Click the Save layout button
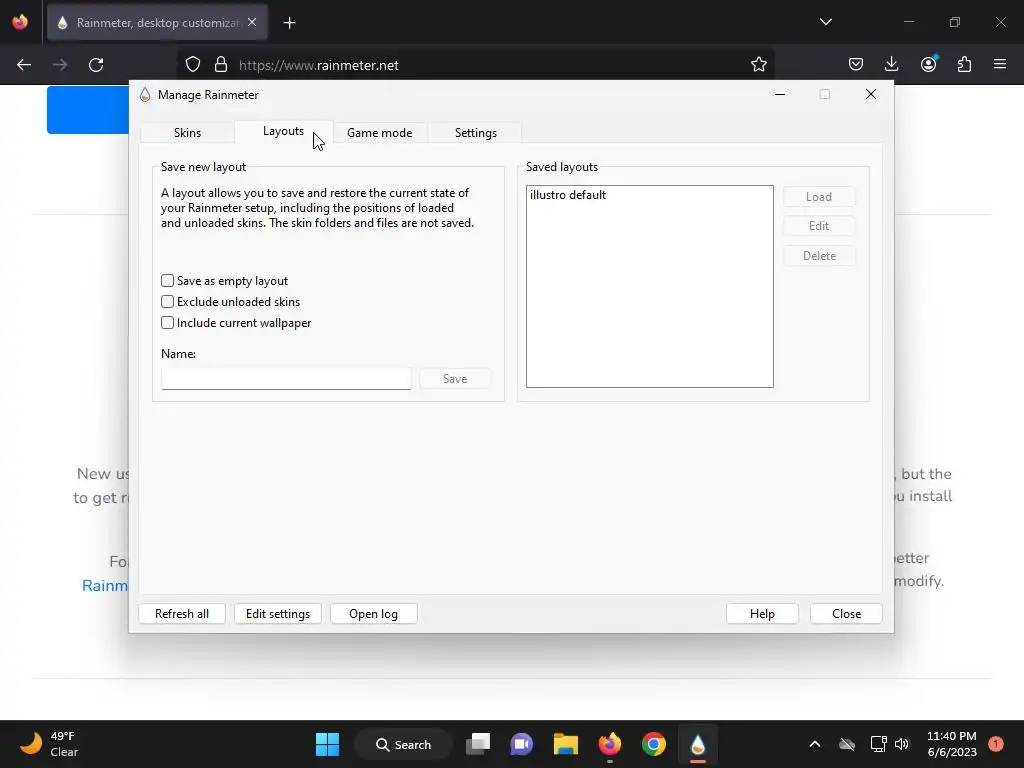Viewport: 1024px width, 768px height. click(455, 379)
